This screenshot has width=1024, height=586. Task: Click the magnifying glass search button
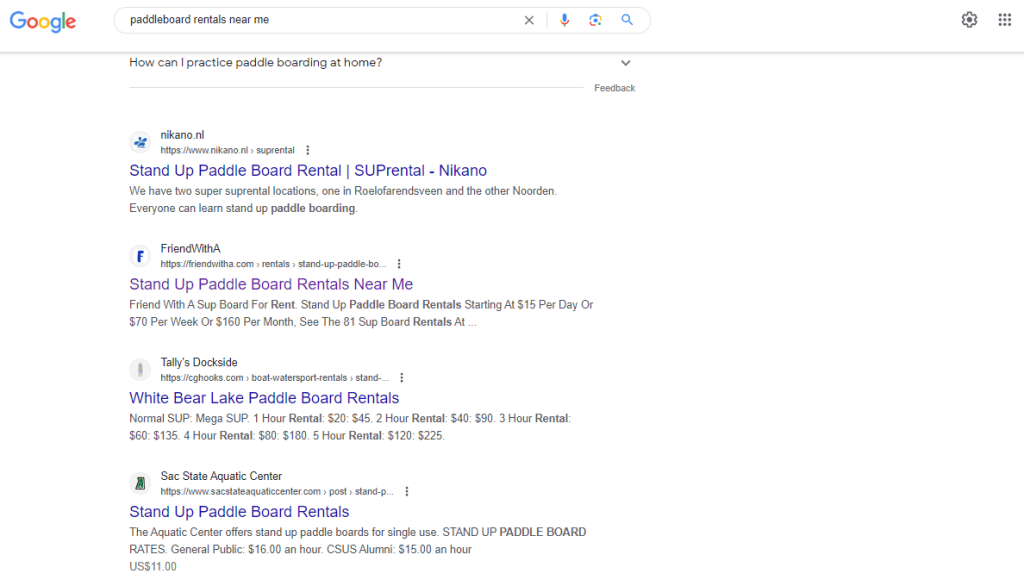point(627,20)
